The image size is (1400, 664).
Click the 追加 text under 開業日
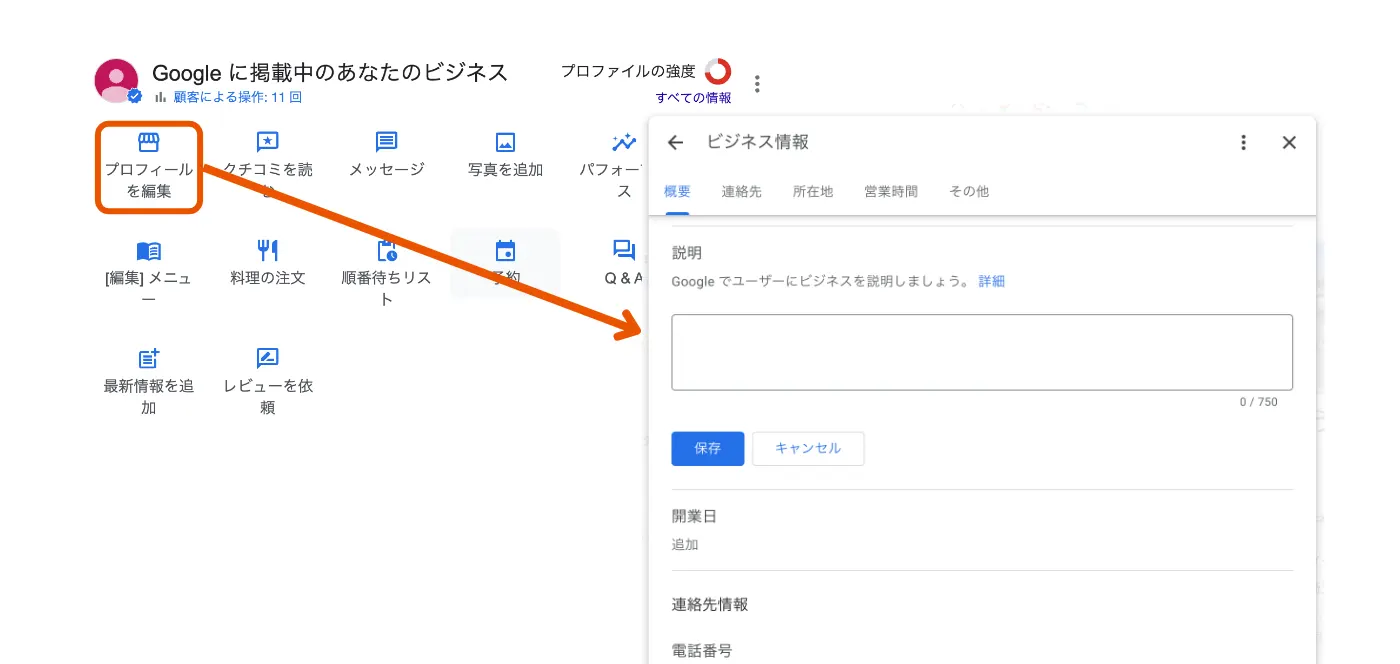(685, 545)
